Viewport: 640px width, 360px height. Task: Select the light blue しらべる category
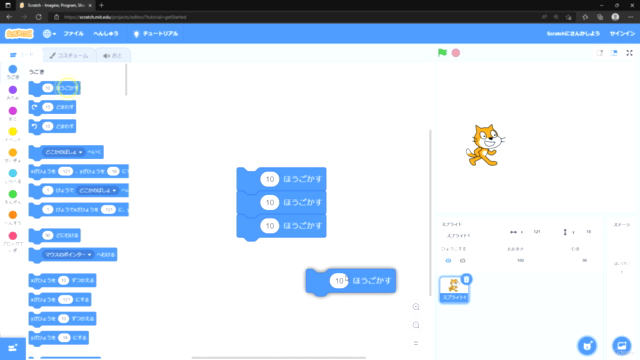pos(13,176)
